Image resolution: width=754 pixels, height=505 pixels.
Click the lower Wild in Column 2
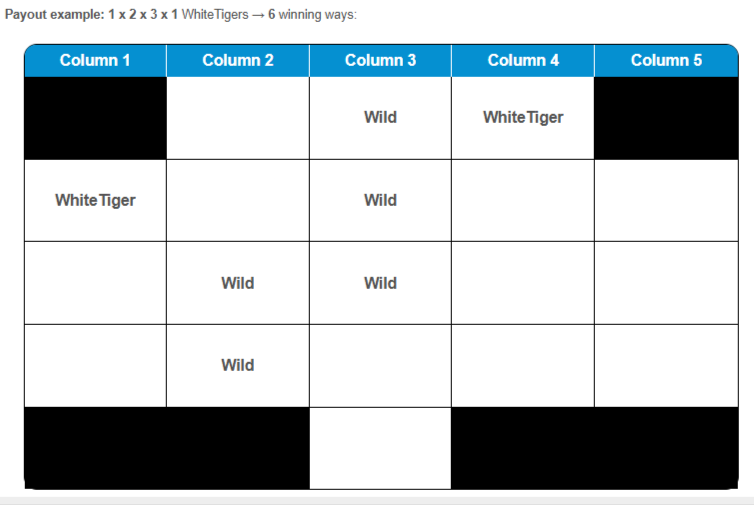[x=238, y=365]
